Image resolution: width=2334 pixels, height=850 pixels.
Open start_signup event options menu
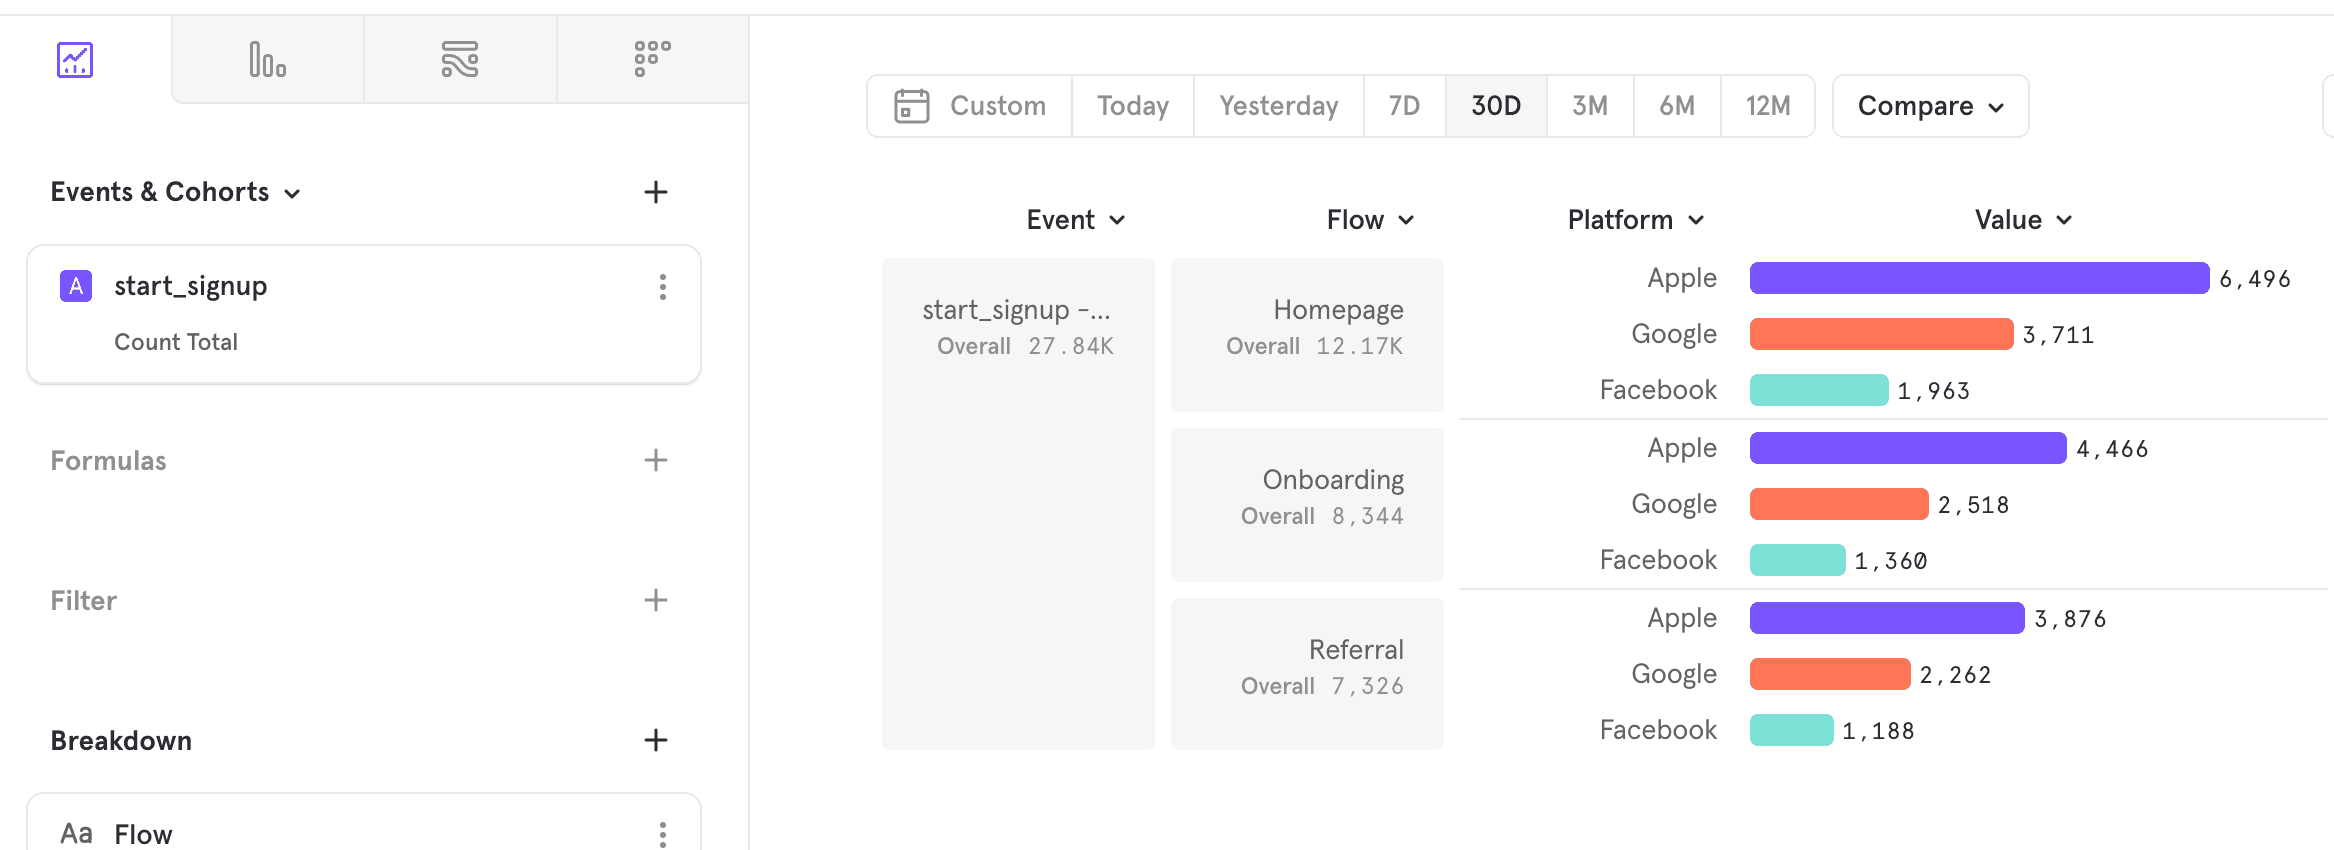662,287
